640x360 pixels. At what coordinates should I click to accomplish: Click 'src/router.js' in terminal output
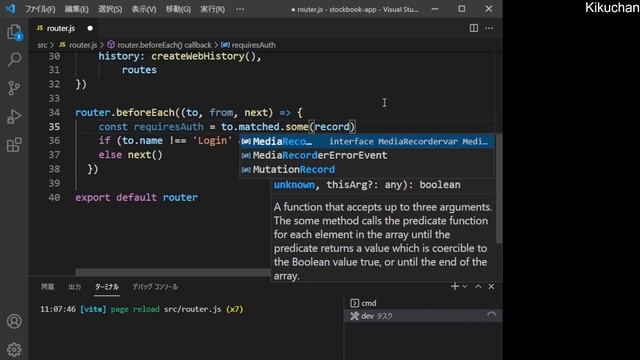pos(193,309)
